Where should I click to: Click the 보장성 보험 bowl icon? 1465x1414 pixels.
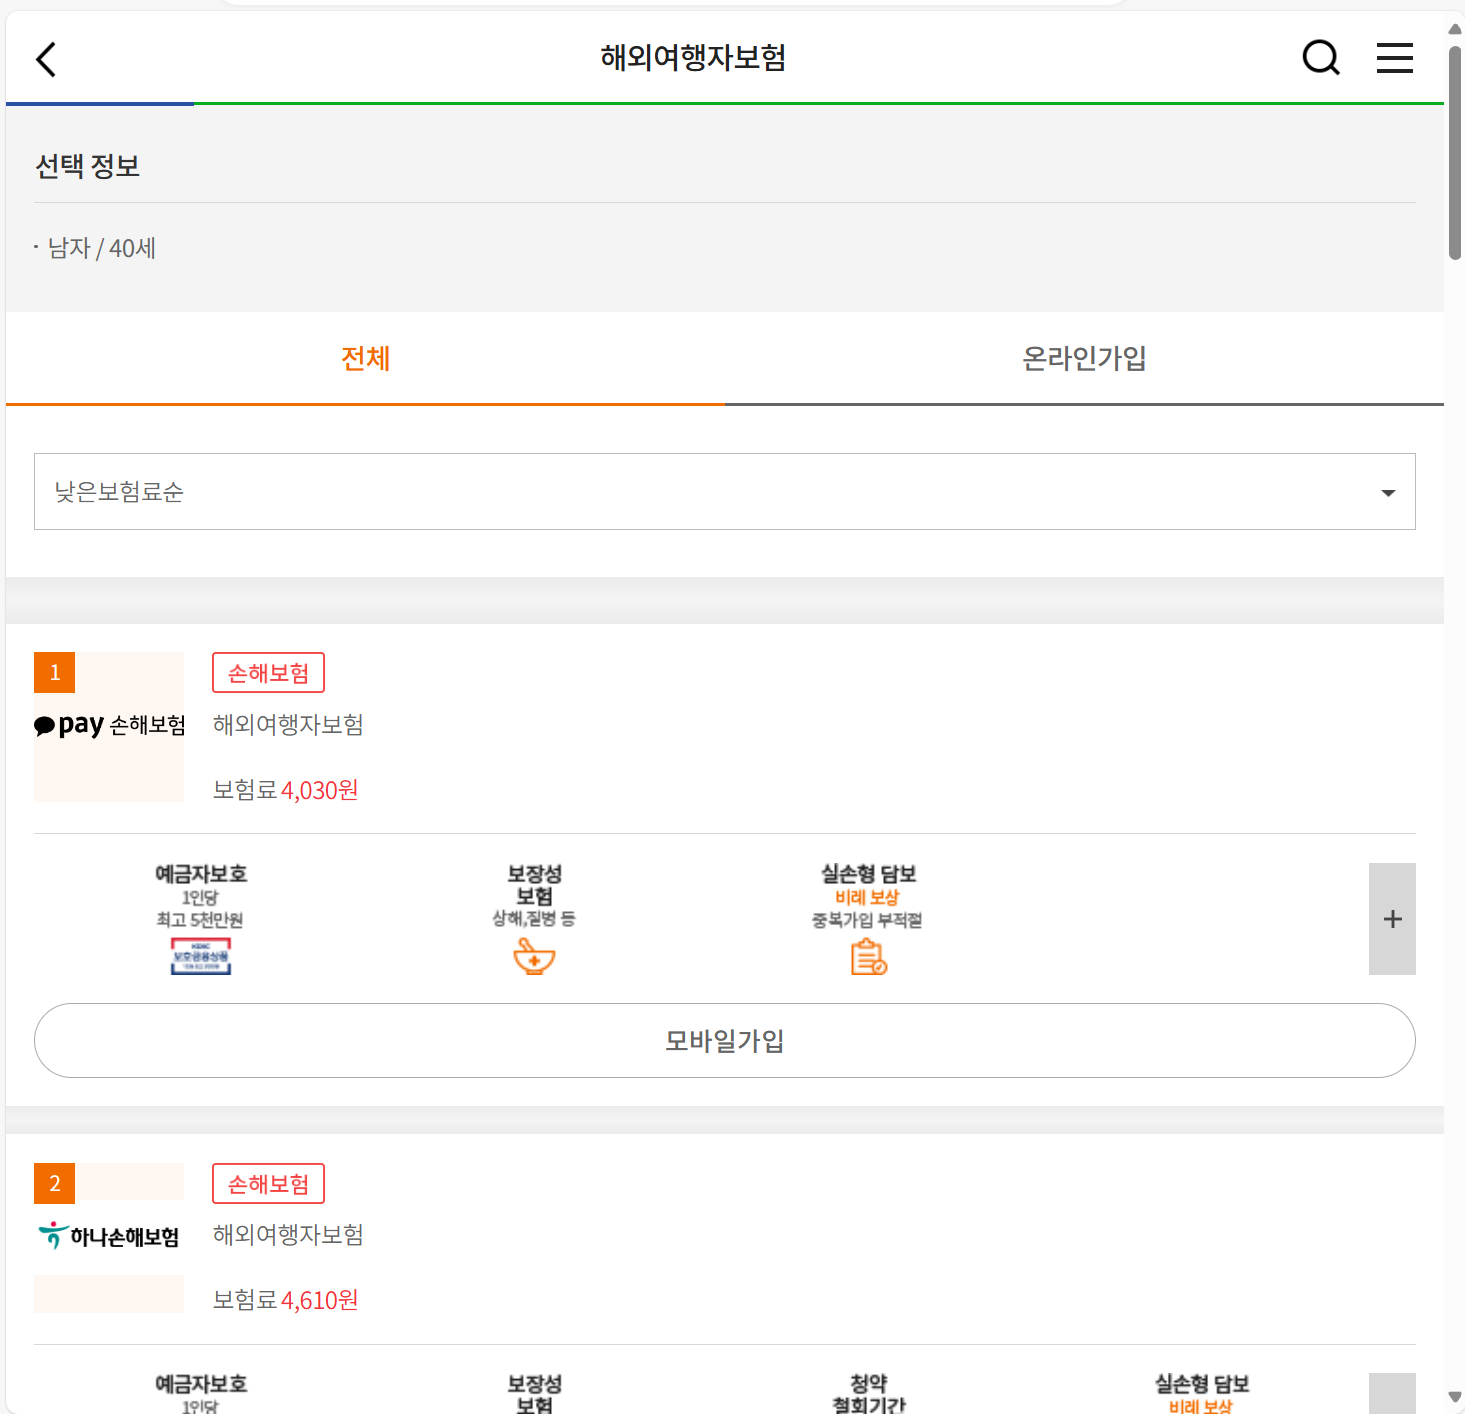534,957
